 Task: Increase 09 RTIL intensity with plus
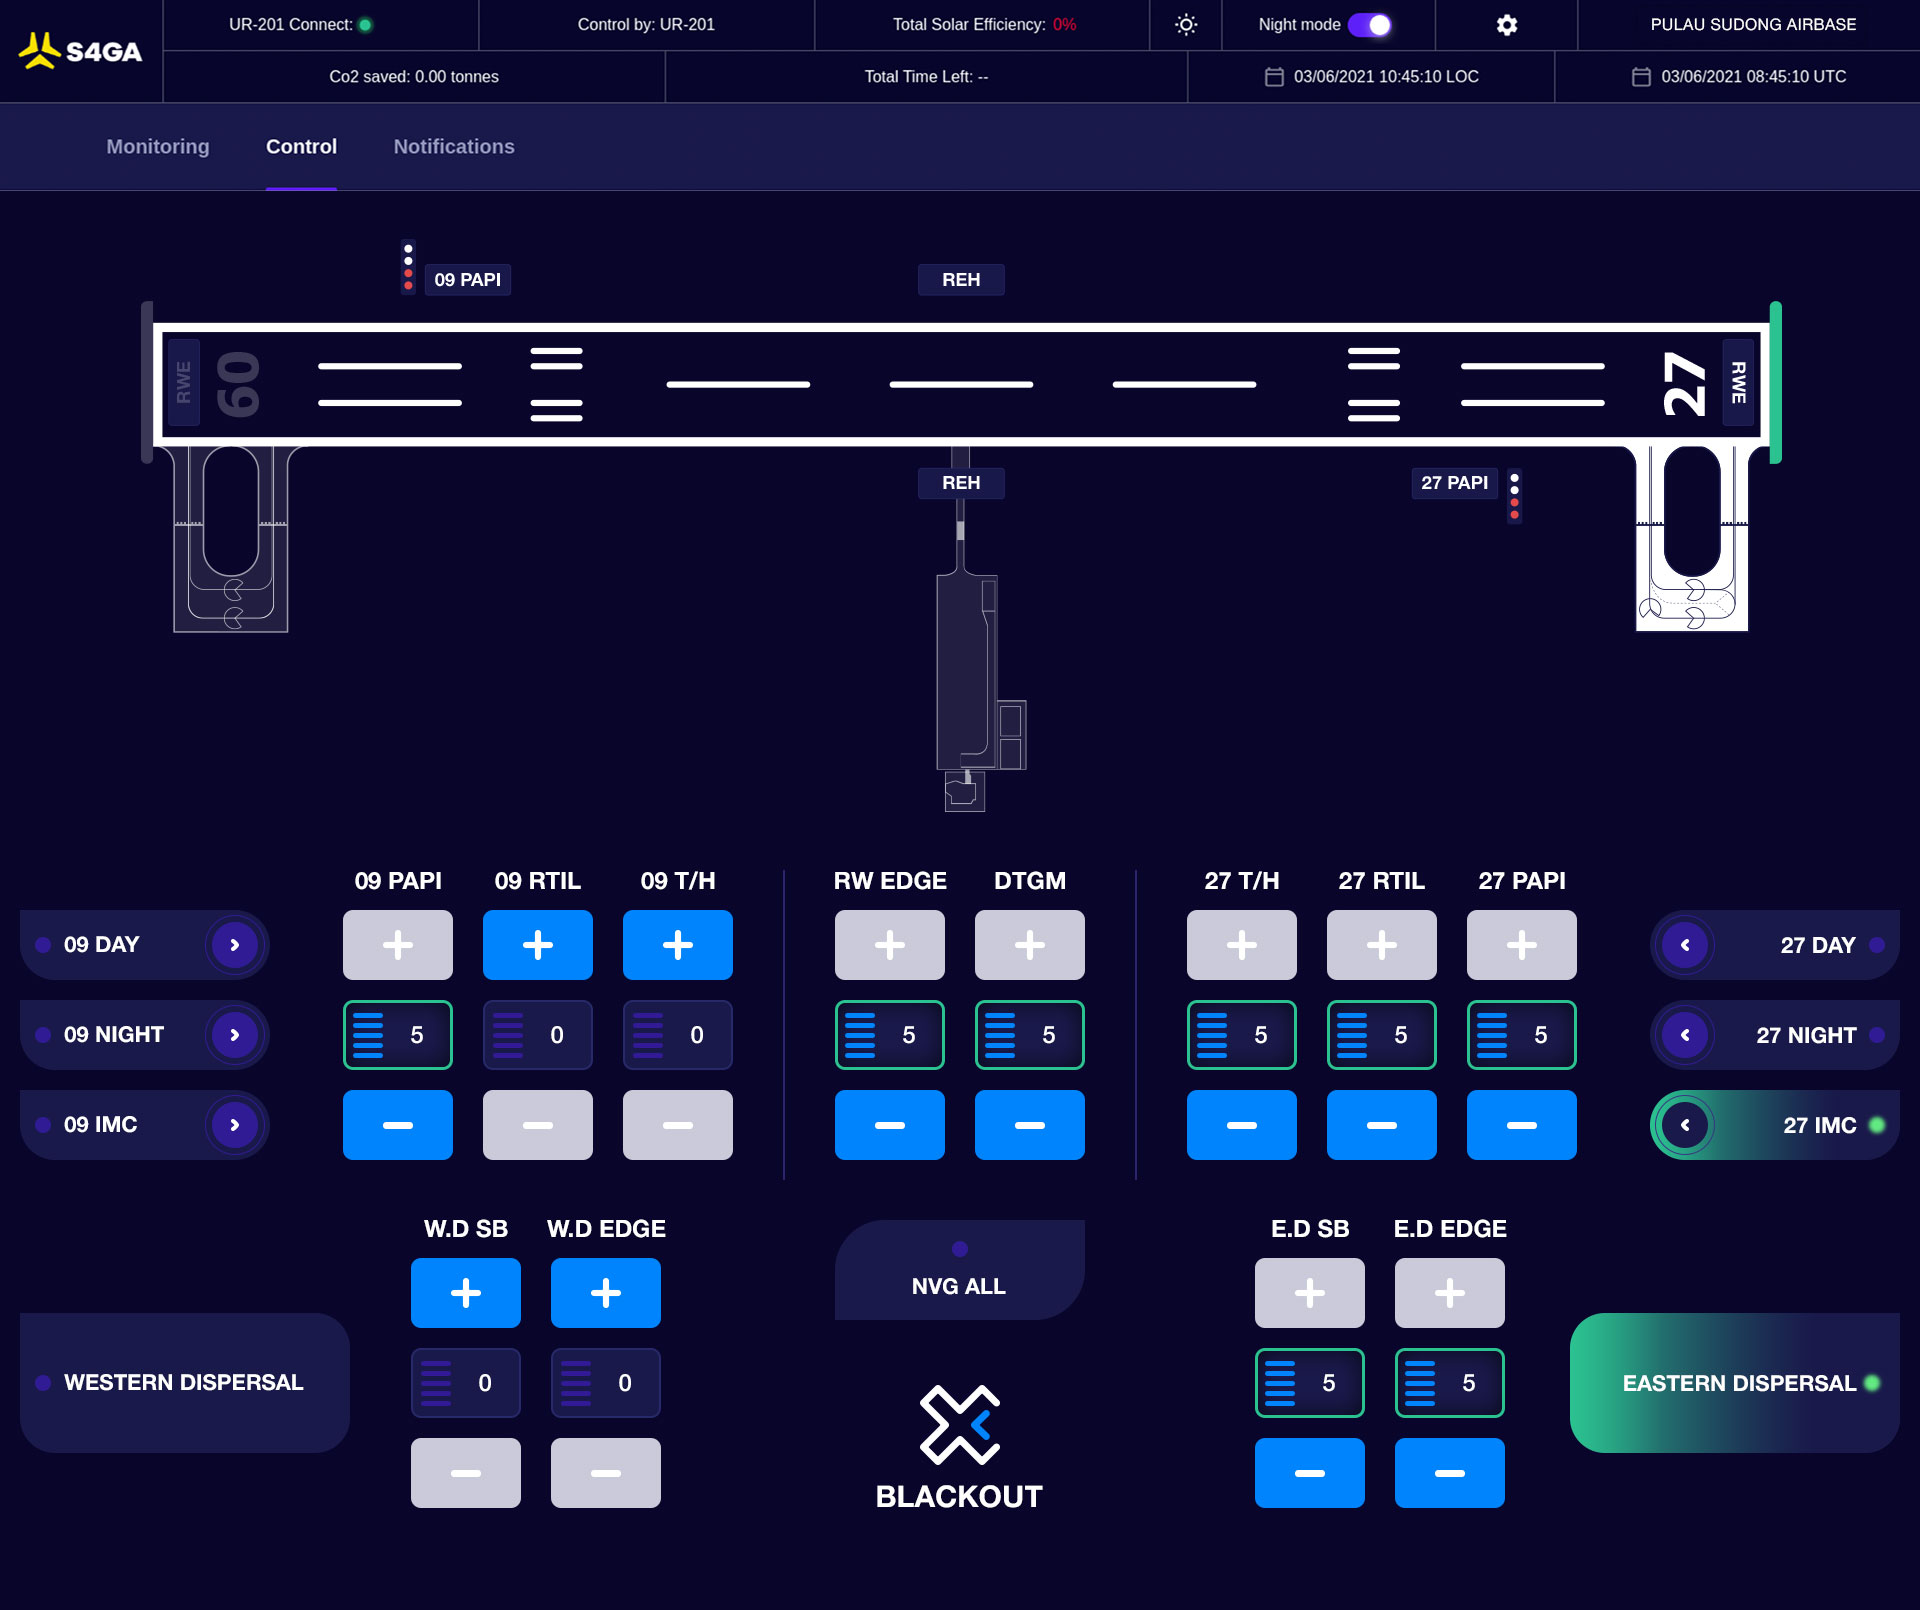pyautogui.click(x=538, y=945)
